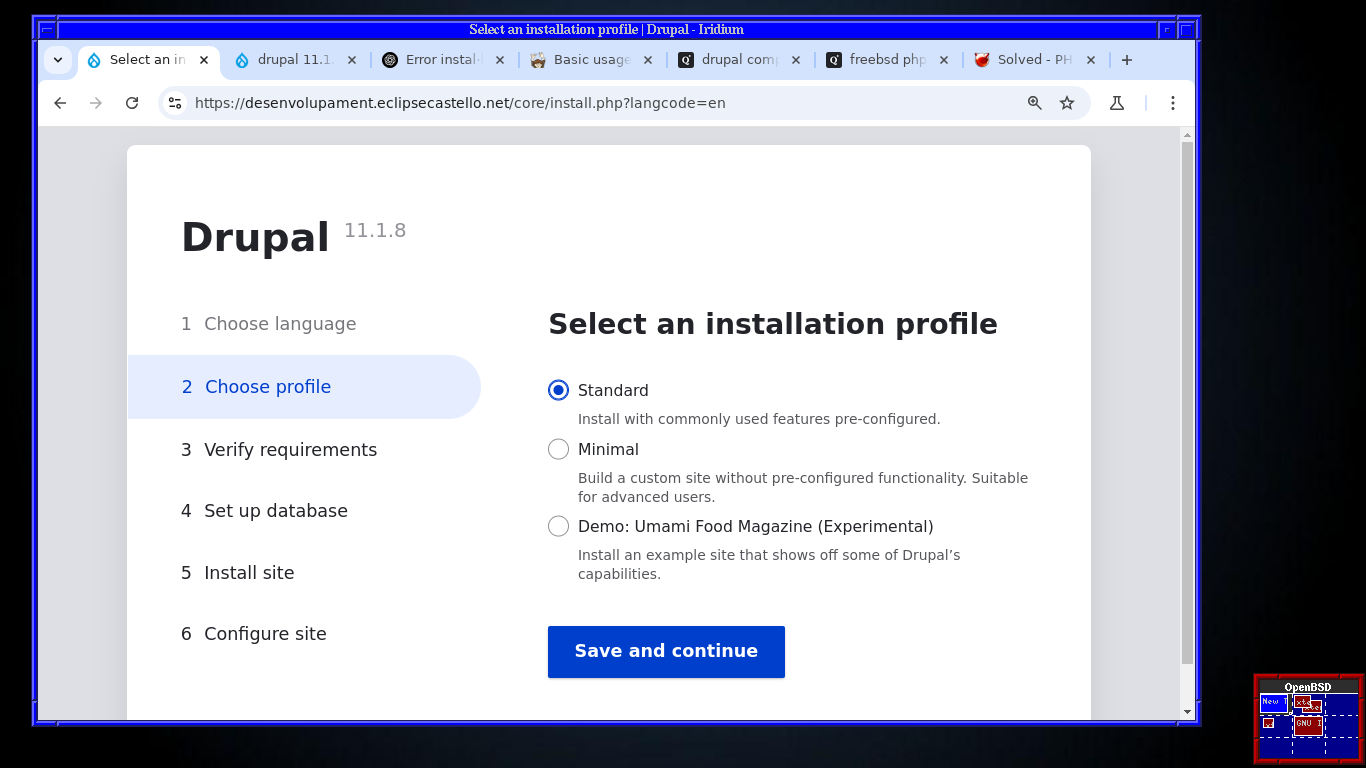This screenshot has height=768, width=1366.
Task: Go back to the previous page
Action: [x=60, y=103]
